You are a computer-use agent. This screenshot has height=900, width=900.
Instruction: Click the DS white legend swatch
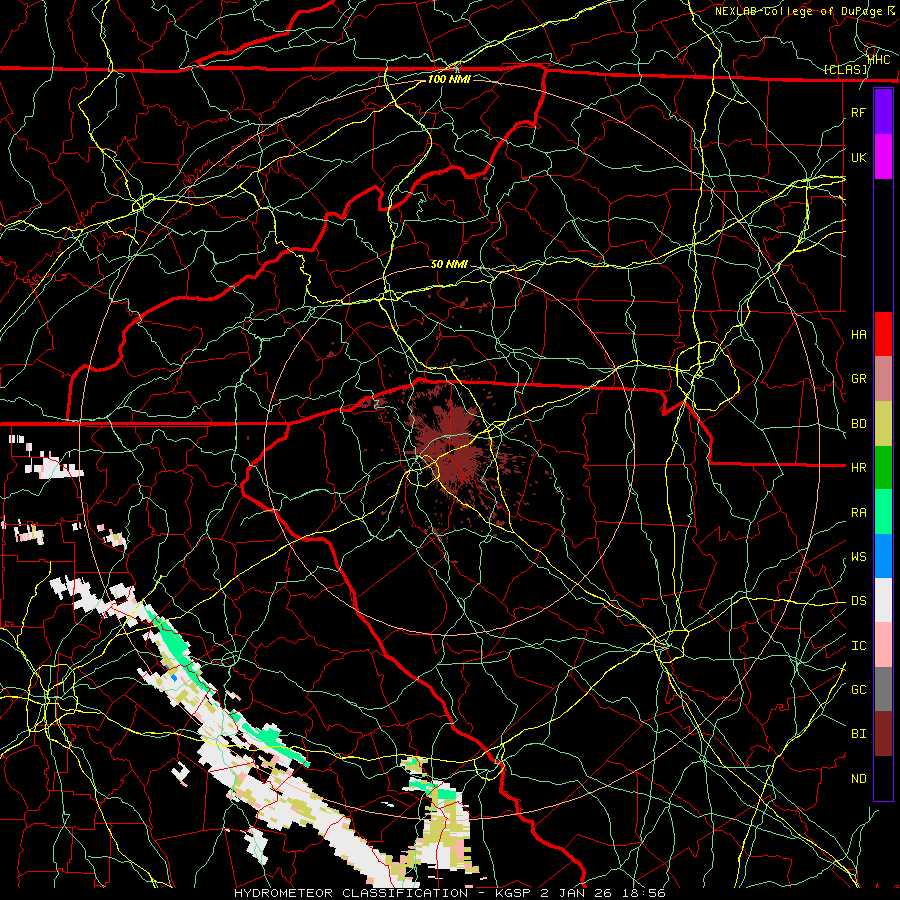pos(883,600)
